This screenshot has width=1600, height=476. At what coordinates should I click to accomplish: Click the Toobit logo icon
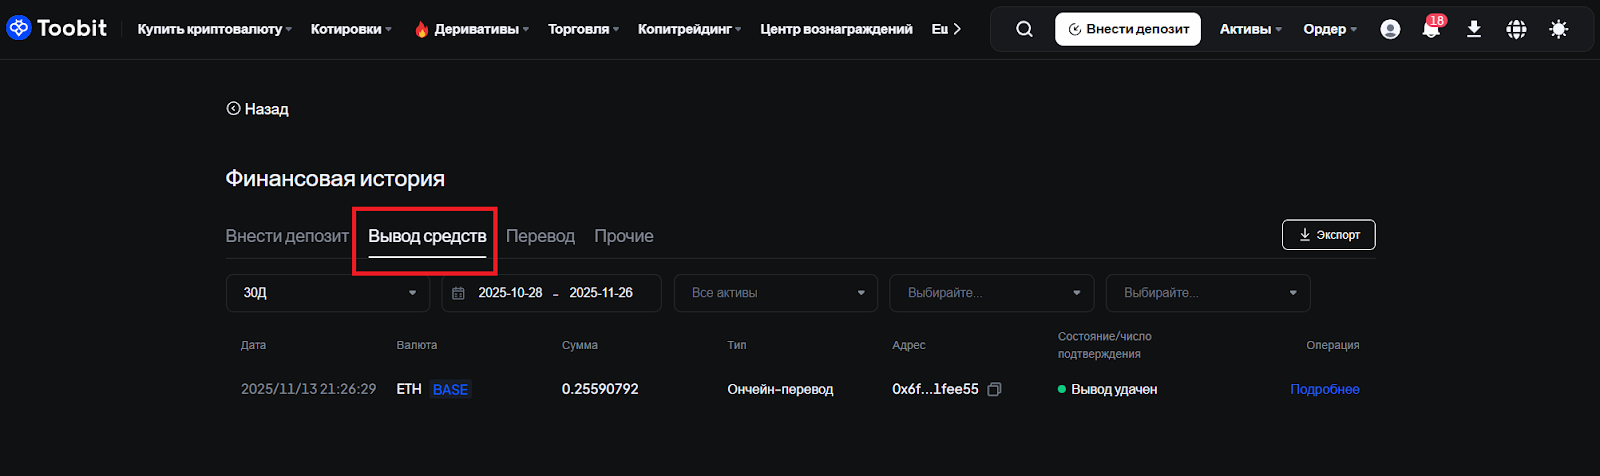click(x=19, y=29)
